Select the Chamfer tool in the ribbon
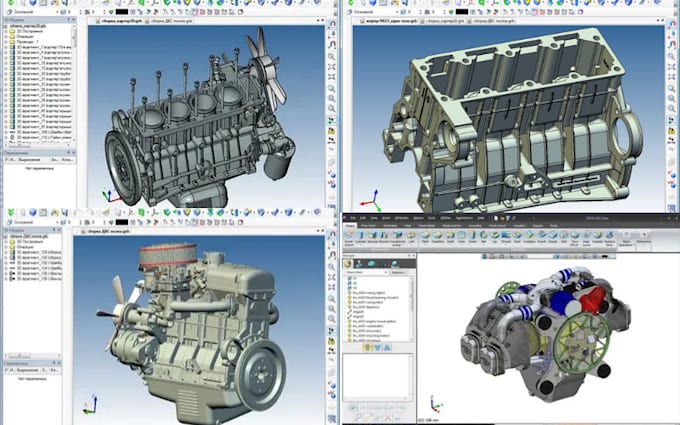Viewport: 680px width, 425px height. click(438, 238)
